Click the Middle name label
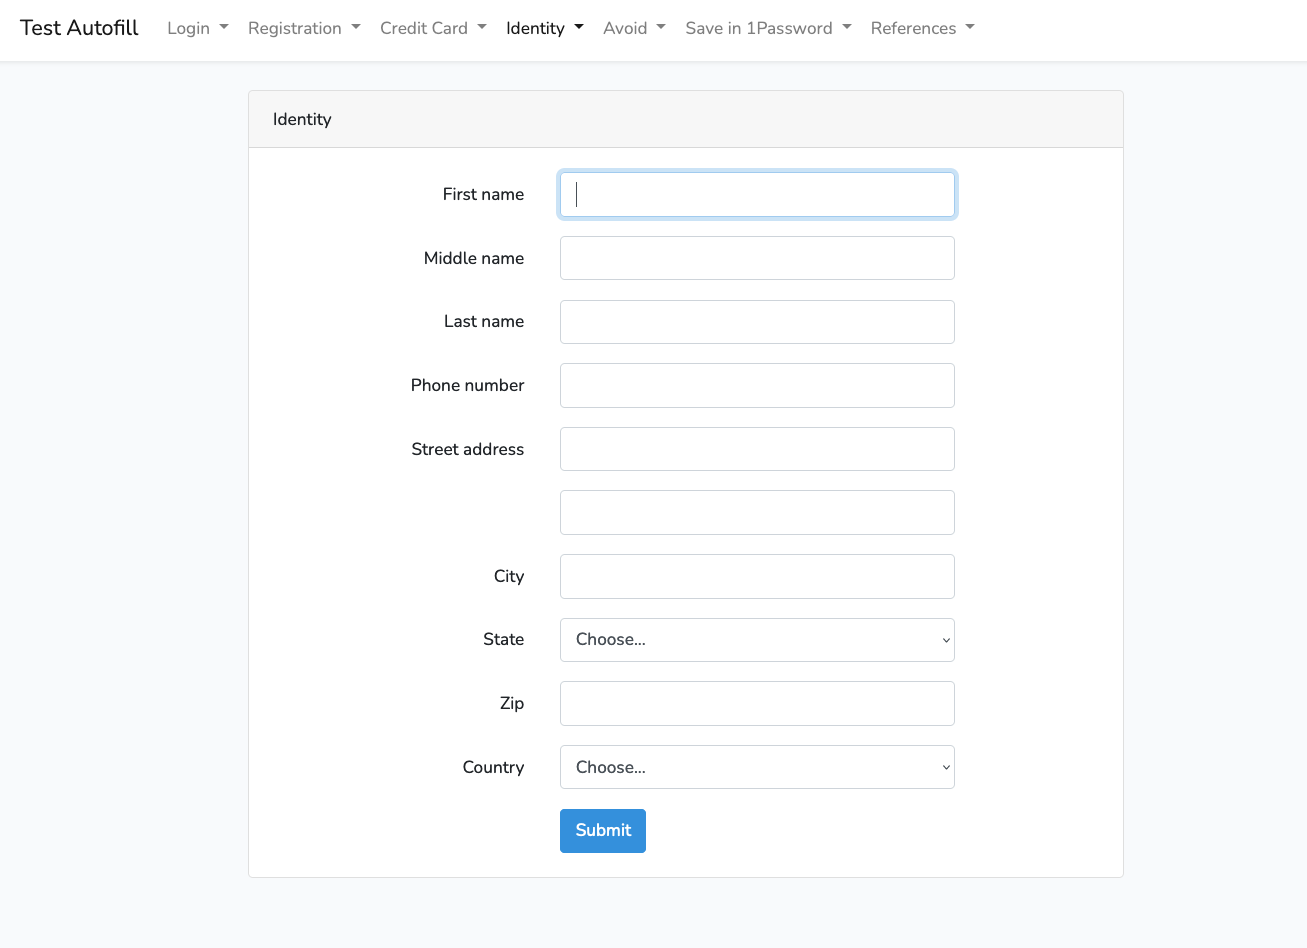This screenshot has height=948, width=1307. click(x=474, y=258)
